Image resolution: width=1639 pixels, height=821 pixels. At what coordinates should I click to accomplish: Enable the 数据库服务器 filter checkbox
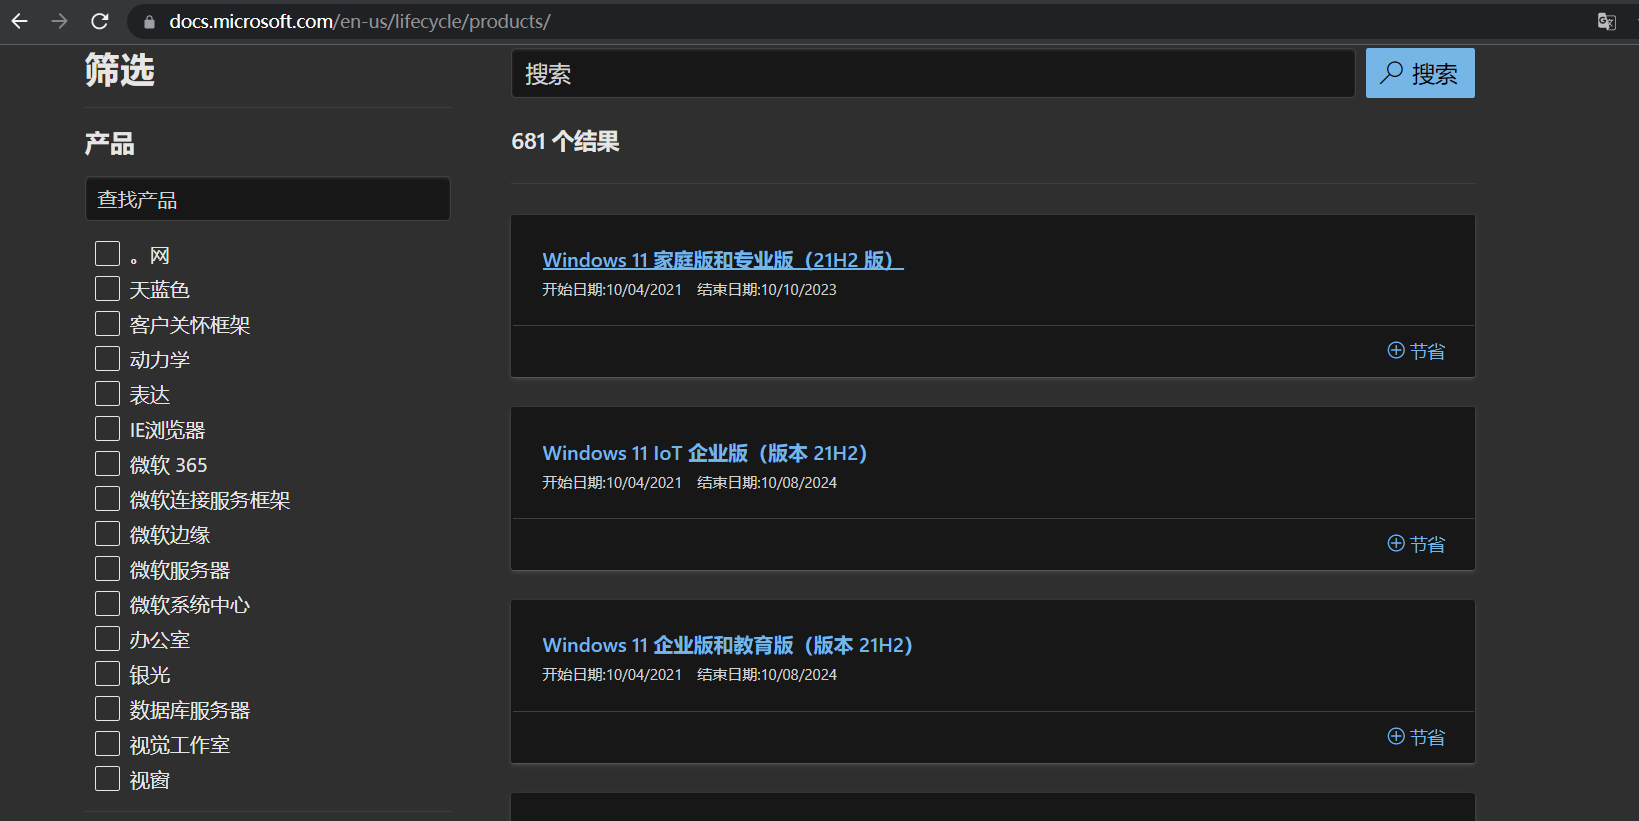(107, 709)
